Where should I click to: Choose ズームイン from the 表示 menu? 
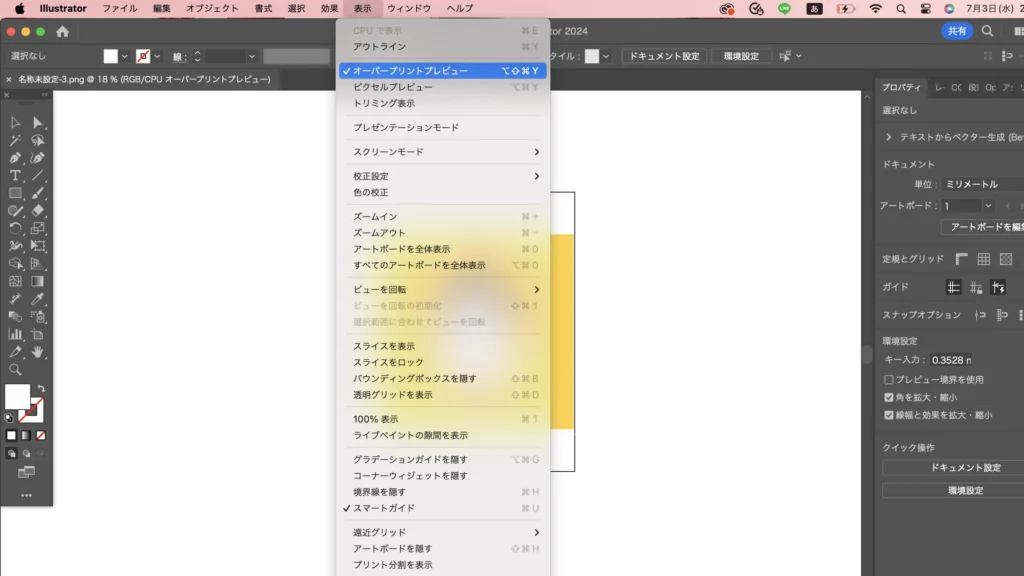tap(375, 217)
